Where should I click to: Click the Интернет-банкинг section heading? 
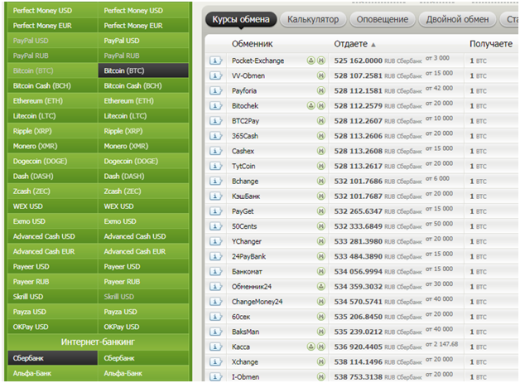click(x=98, y=342)
